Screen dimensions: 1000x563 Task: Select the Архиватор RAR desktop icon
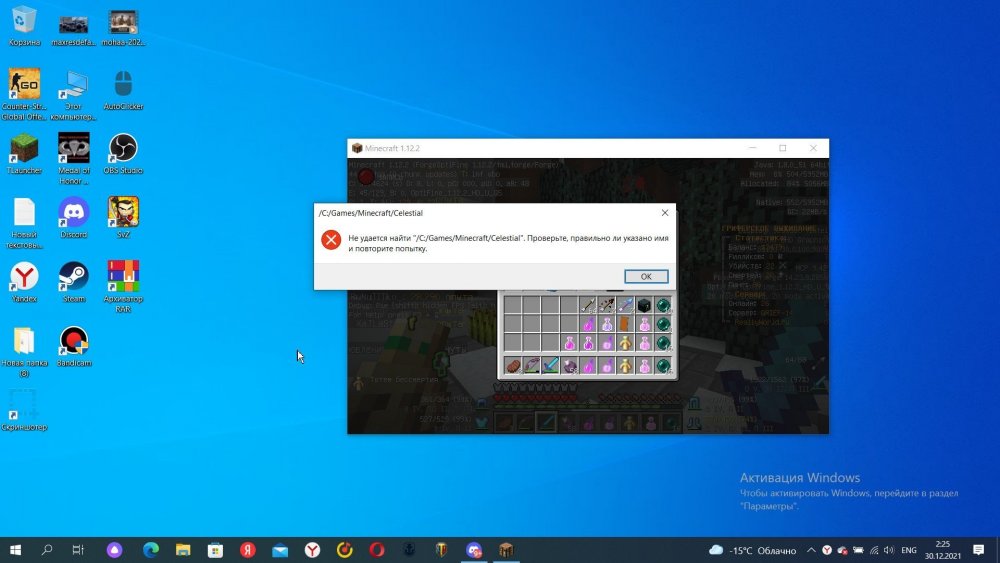tap(123, 286)
